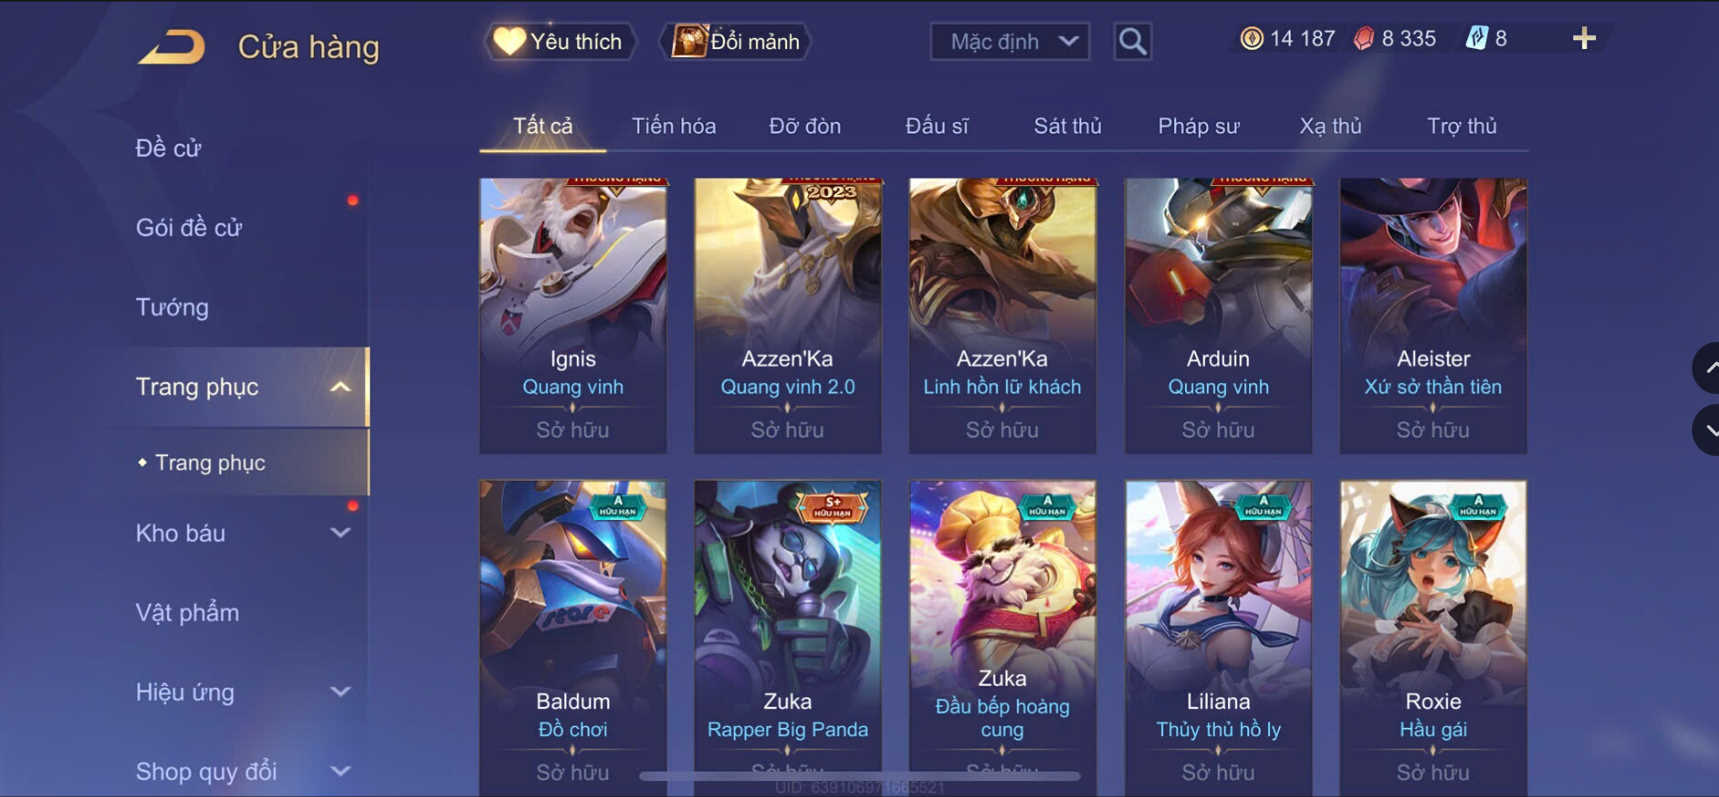Screen dimensions: 1719x797
Task: Switch to the Sát thủ tab
Action: tap(1067, 126)
